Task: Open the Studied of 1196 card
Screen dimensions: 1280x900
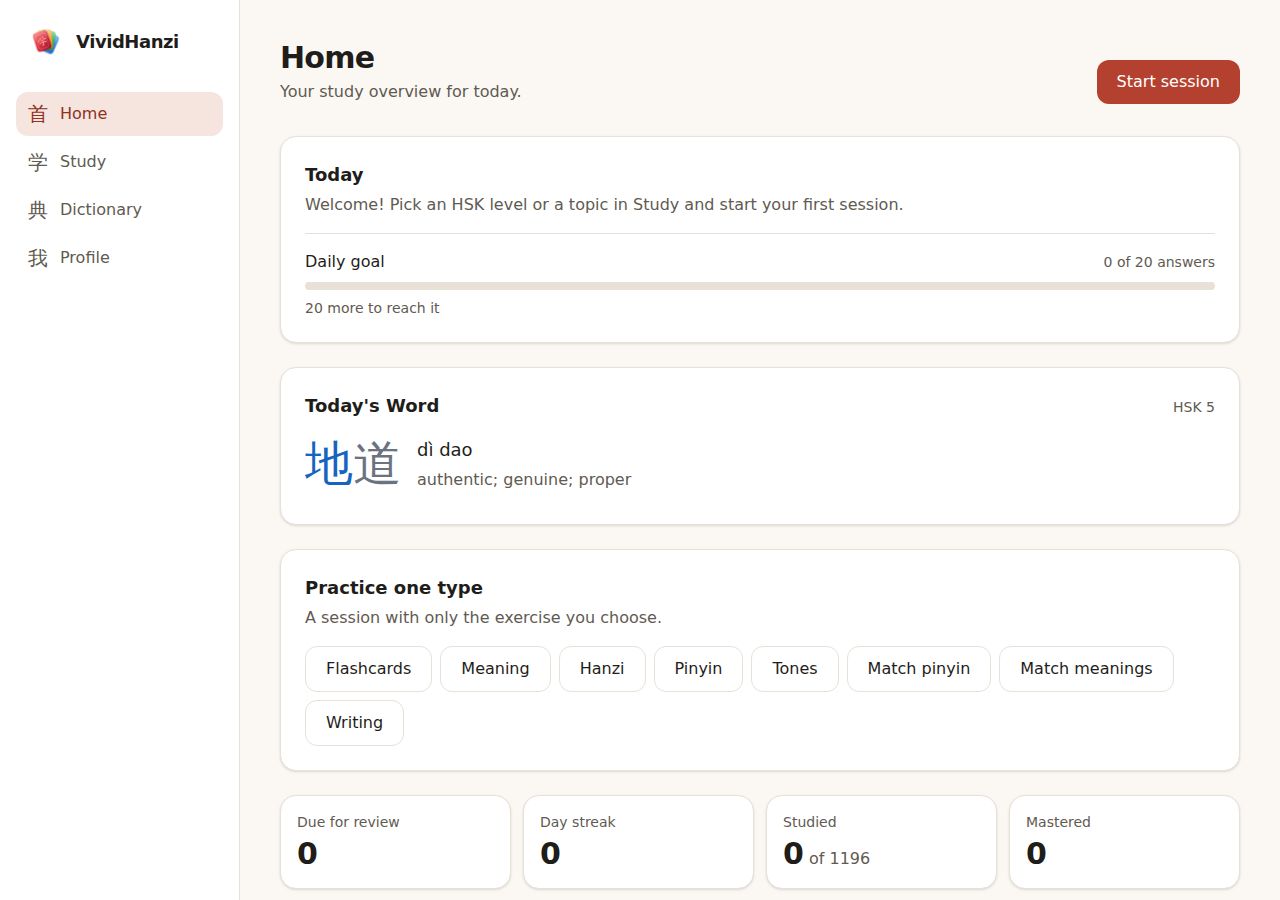Action: point(881,842)
